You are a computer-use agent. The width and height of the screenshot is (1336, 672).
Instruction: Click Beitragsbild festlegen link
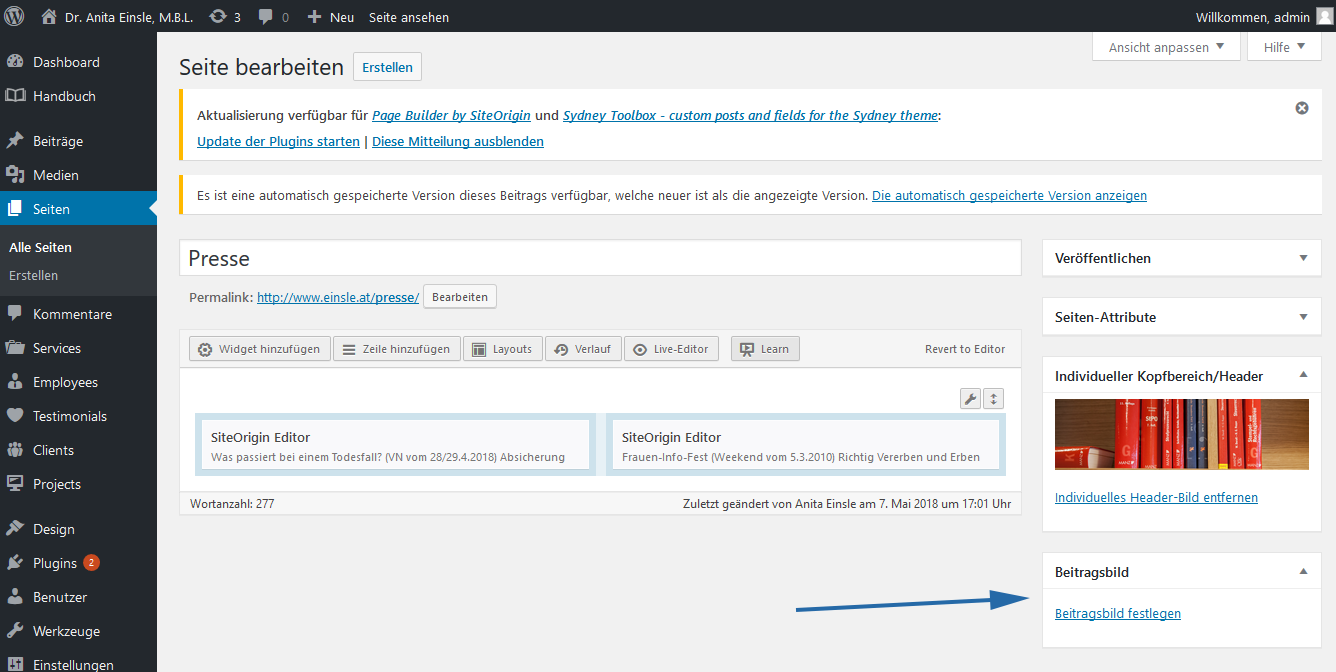pos(1118,613)
